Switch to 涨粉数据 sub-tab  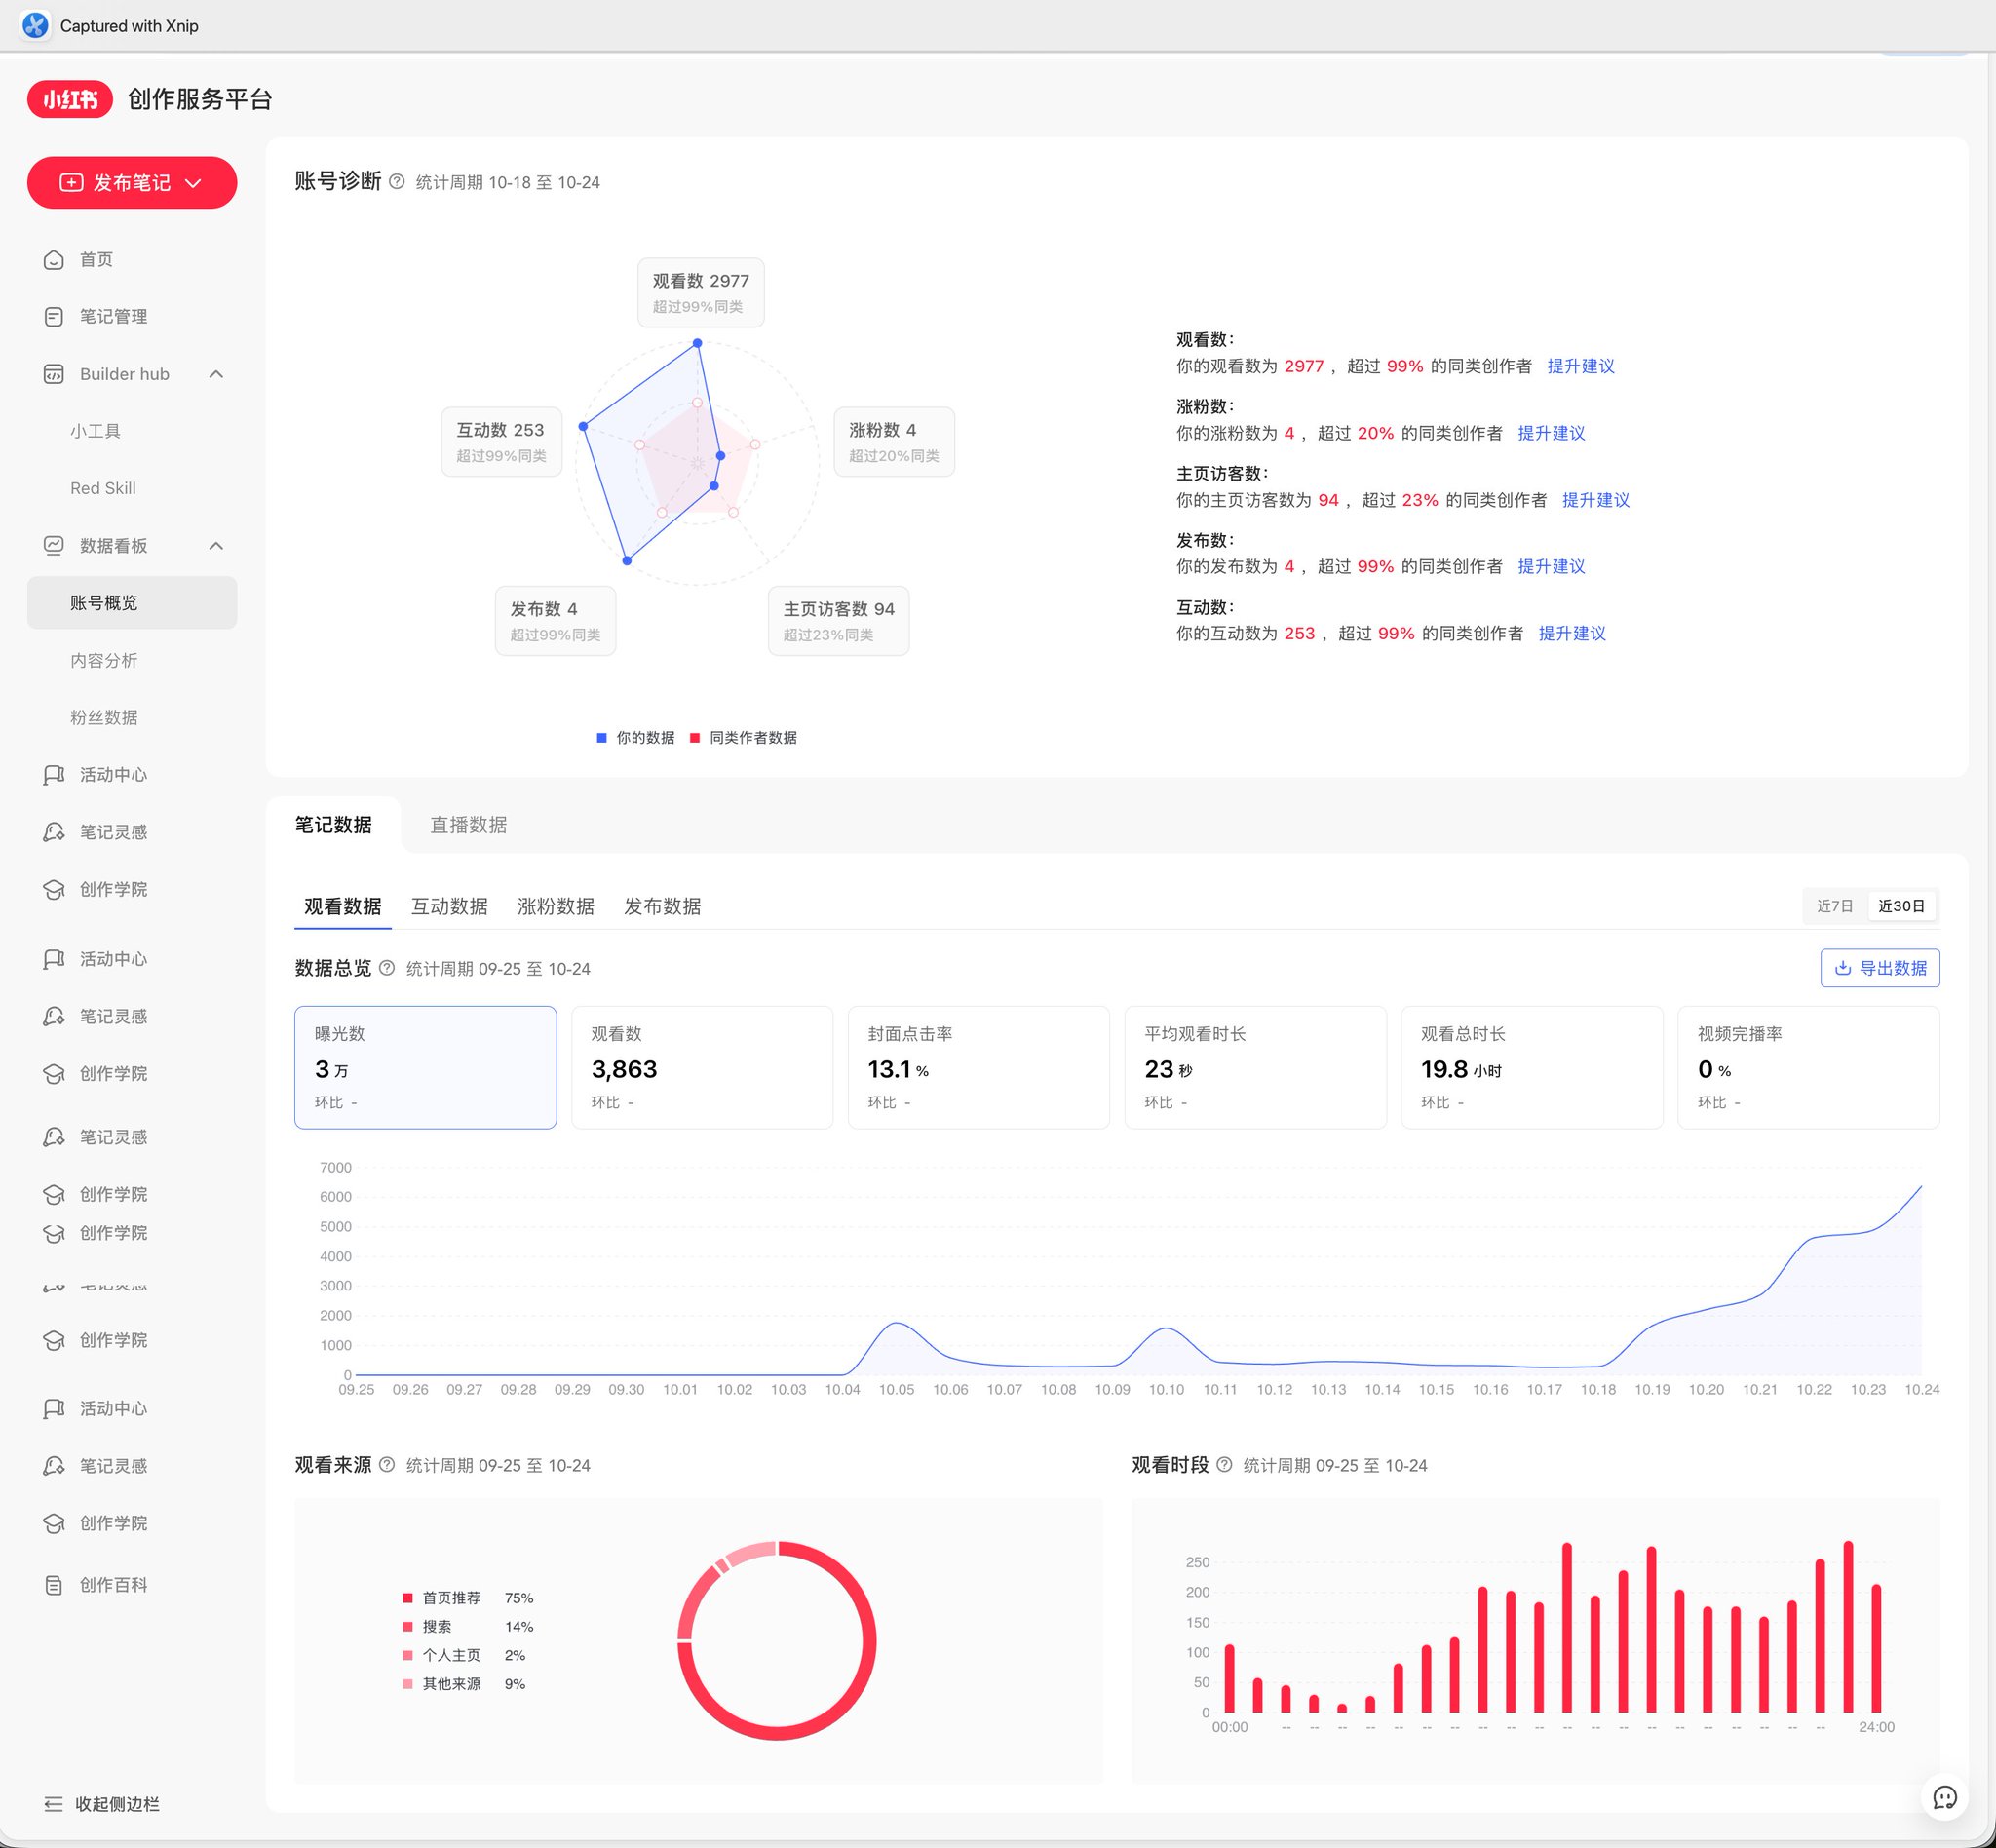556,906
